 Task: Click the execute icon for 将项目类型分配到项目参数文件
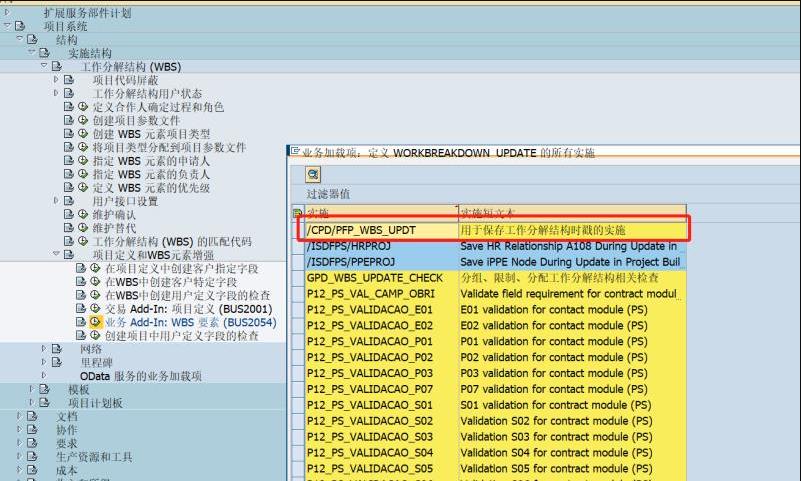tap(83, 147)
